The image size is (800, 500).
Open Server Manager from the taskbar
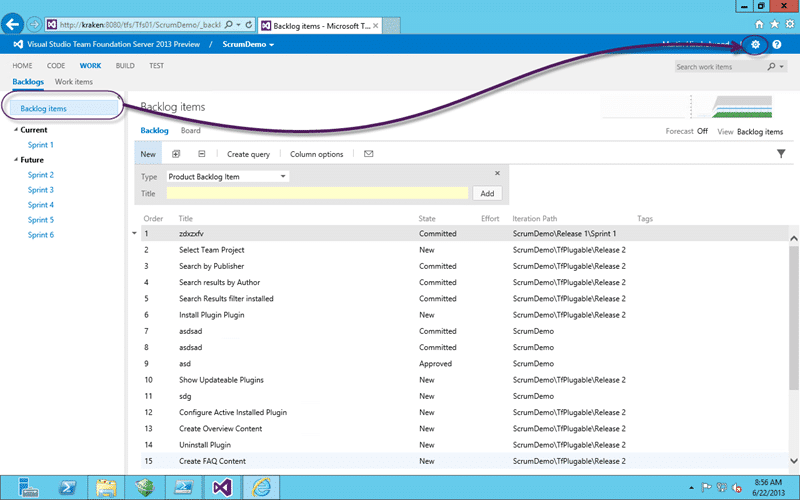pos(28,488)
